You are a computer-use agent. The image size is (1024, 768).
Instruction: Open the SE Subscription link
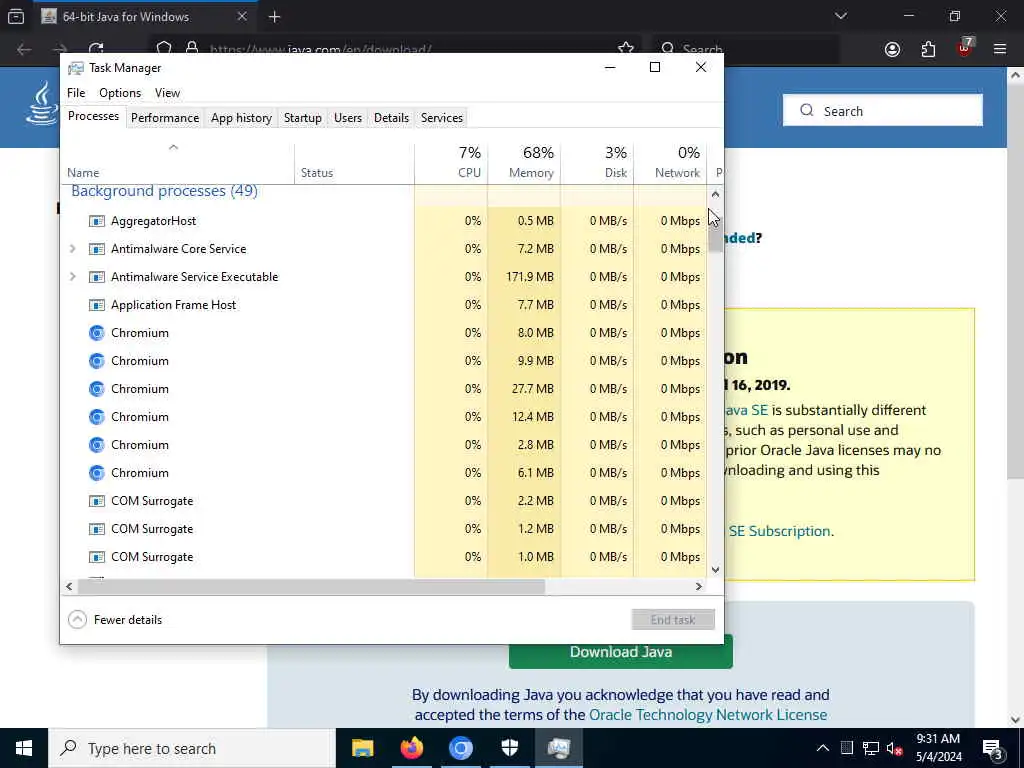point(780,531)
